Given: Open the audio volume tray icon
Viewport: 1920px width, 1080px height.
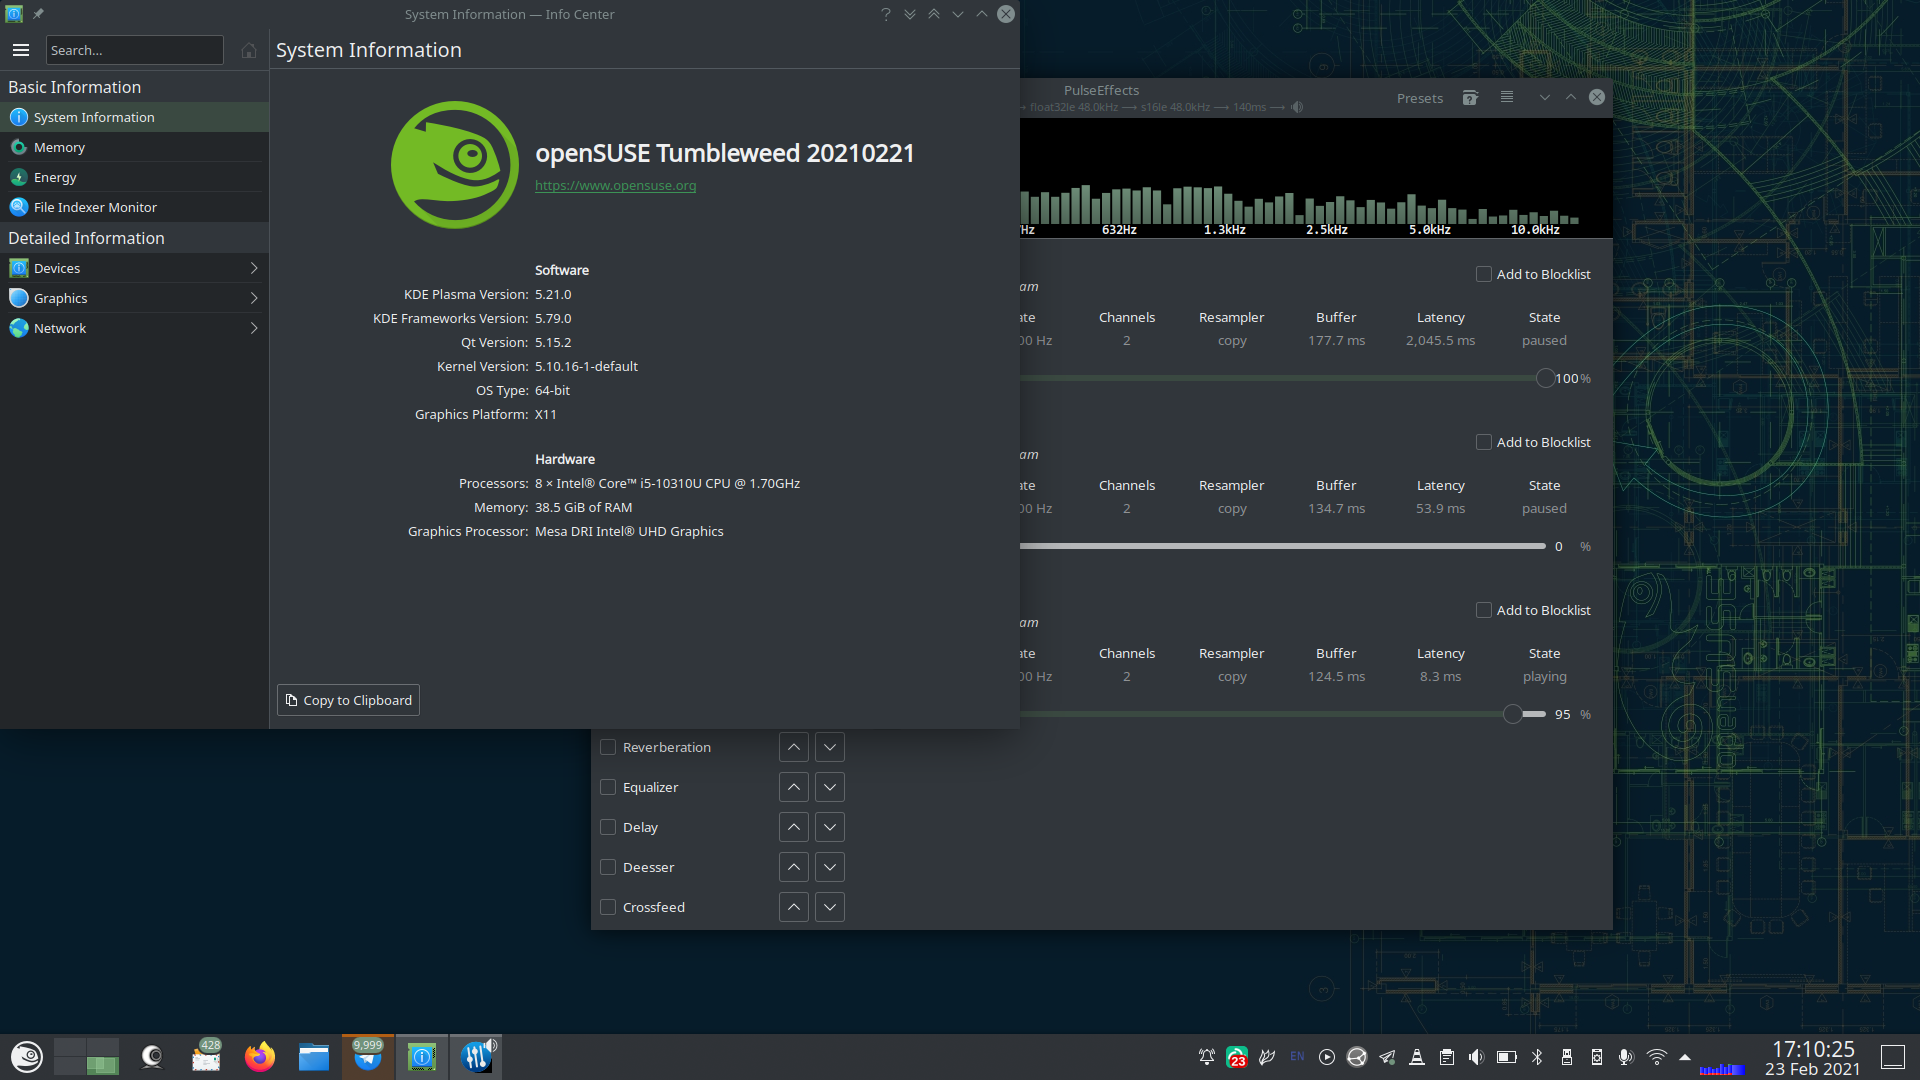Looking at the screenshot, I should tap(1477, 1057).
